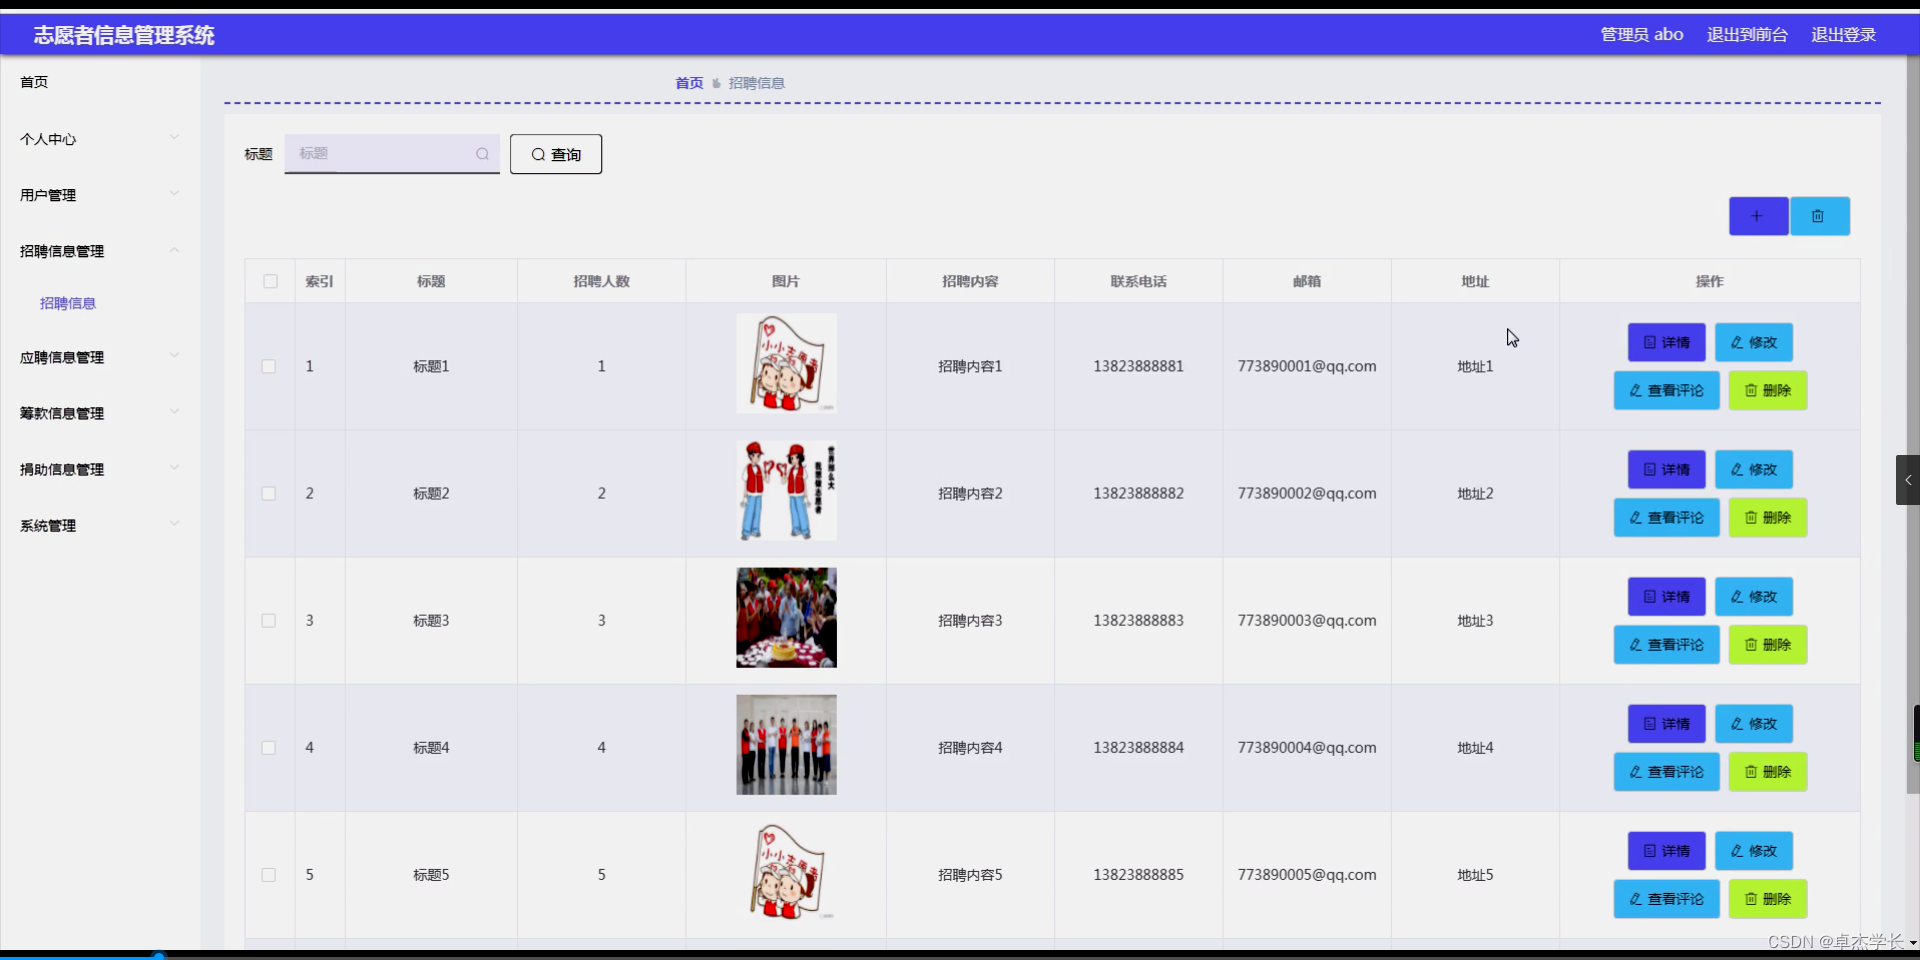Click 修改 on record 标题5
This screenshot has width=1920, height=960.
(x=1753, y=851)
